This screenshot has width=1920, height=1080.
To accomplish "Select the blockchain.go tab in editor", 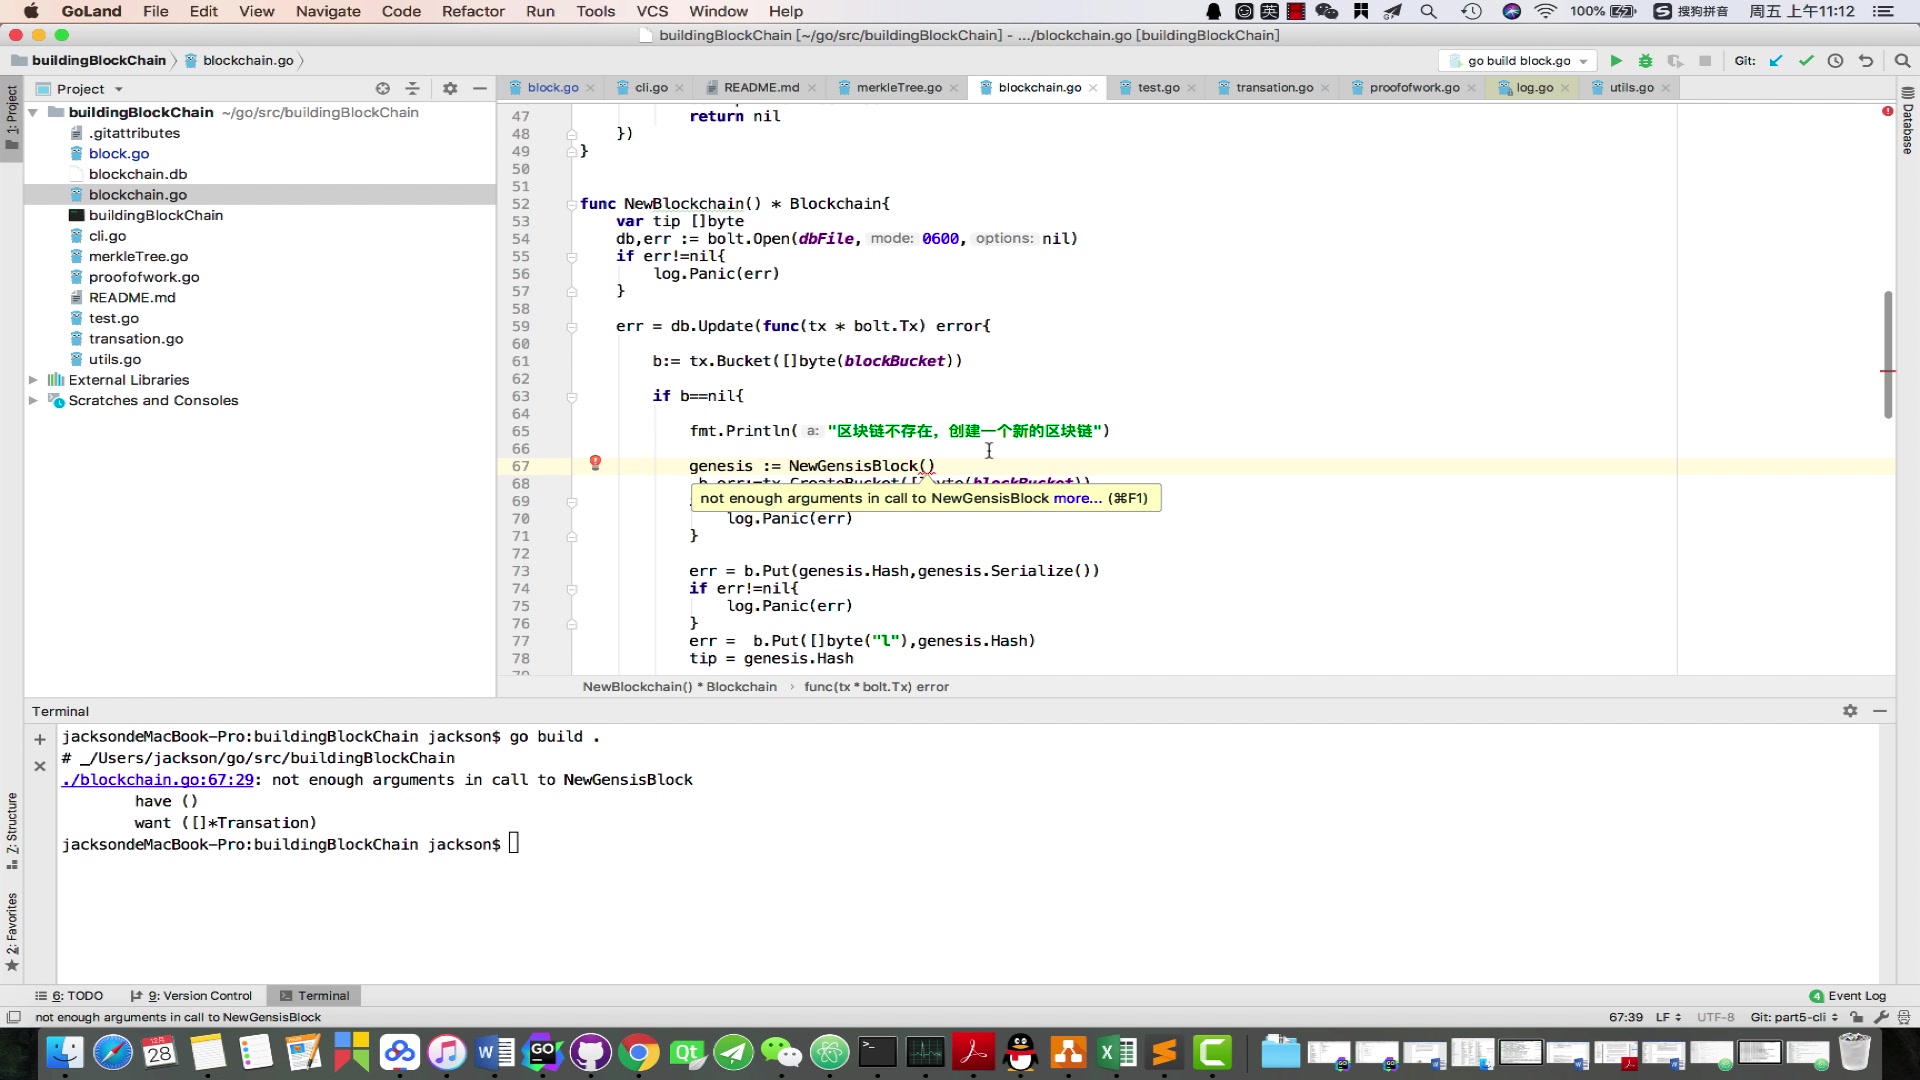I will point(1039,86).
